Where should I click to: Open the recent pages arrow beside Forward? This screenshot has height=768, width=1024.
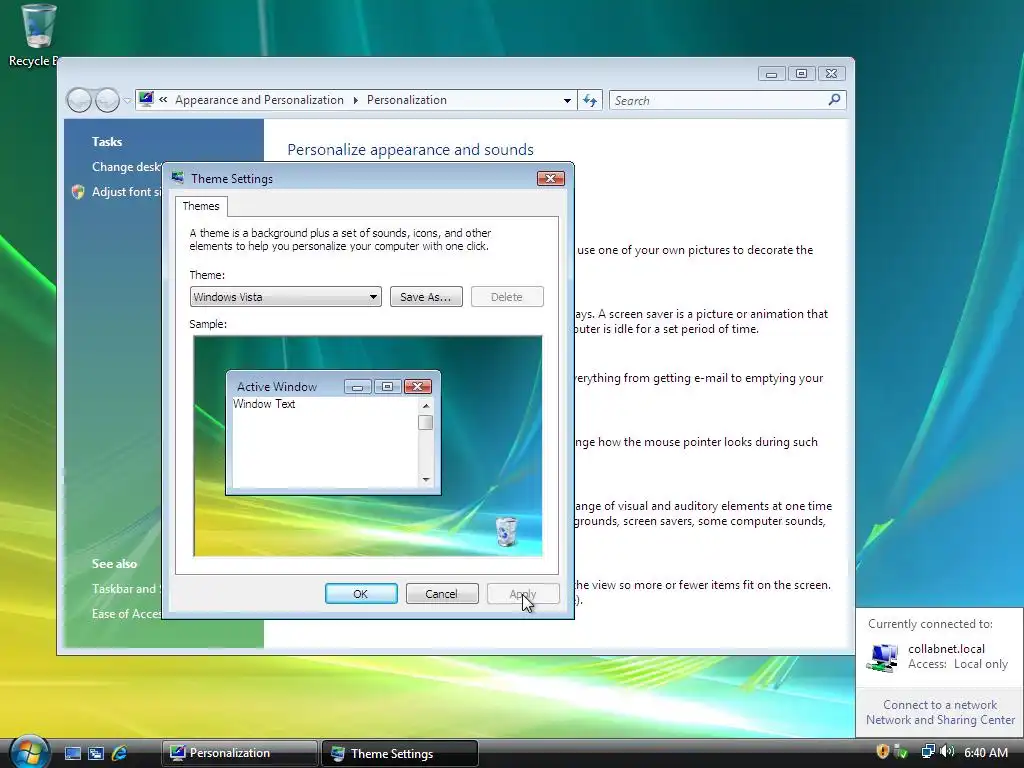pos(127,101)
